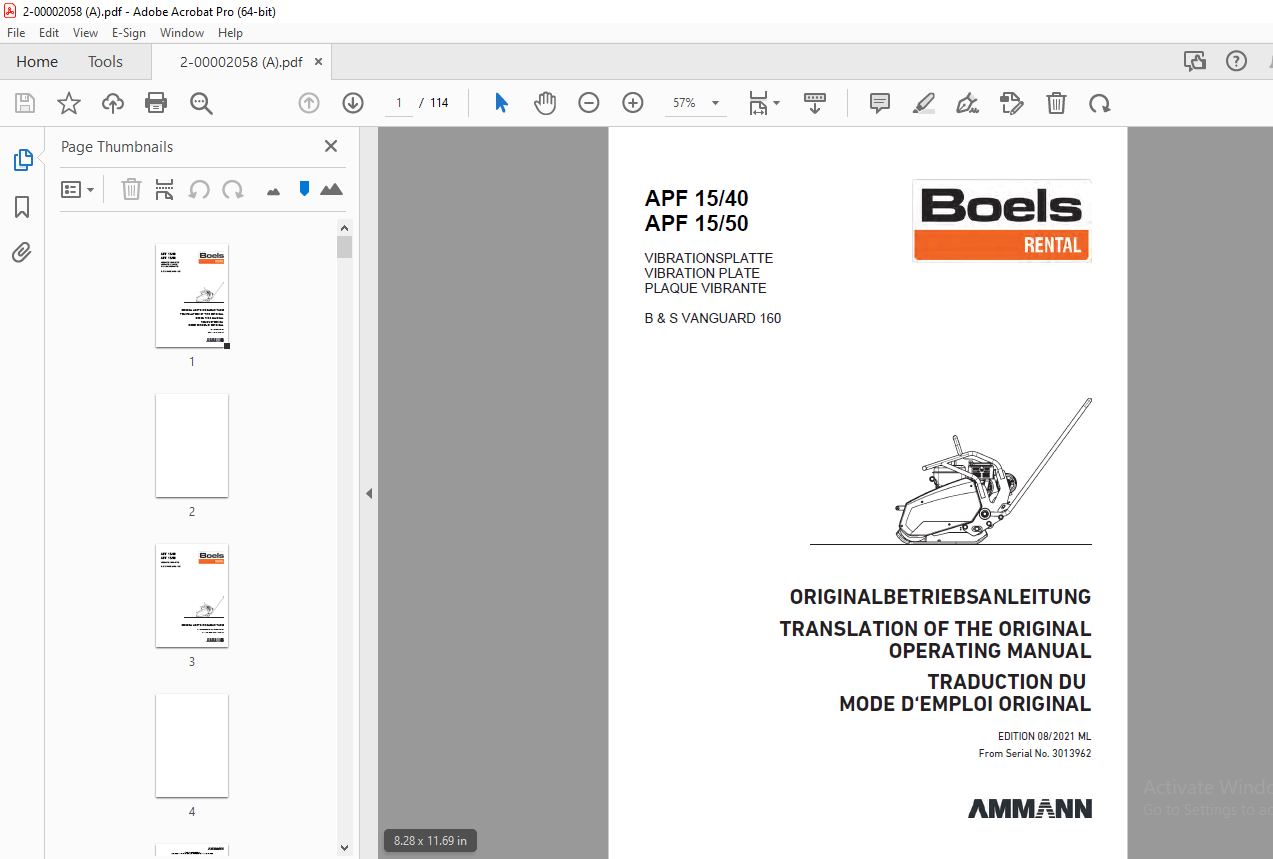The image size is (1273, 859).
Task: Bookmark the file with the star icon
Action: (x=69, y=103)
